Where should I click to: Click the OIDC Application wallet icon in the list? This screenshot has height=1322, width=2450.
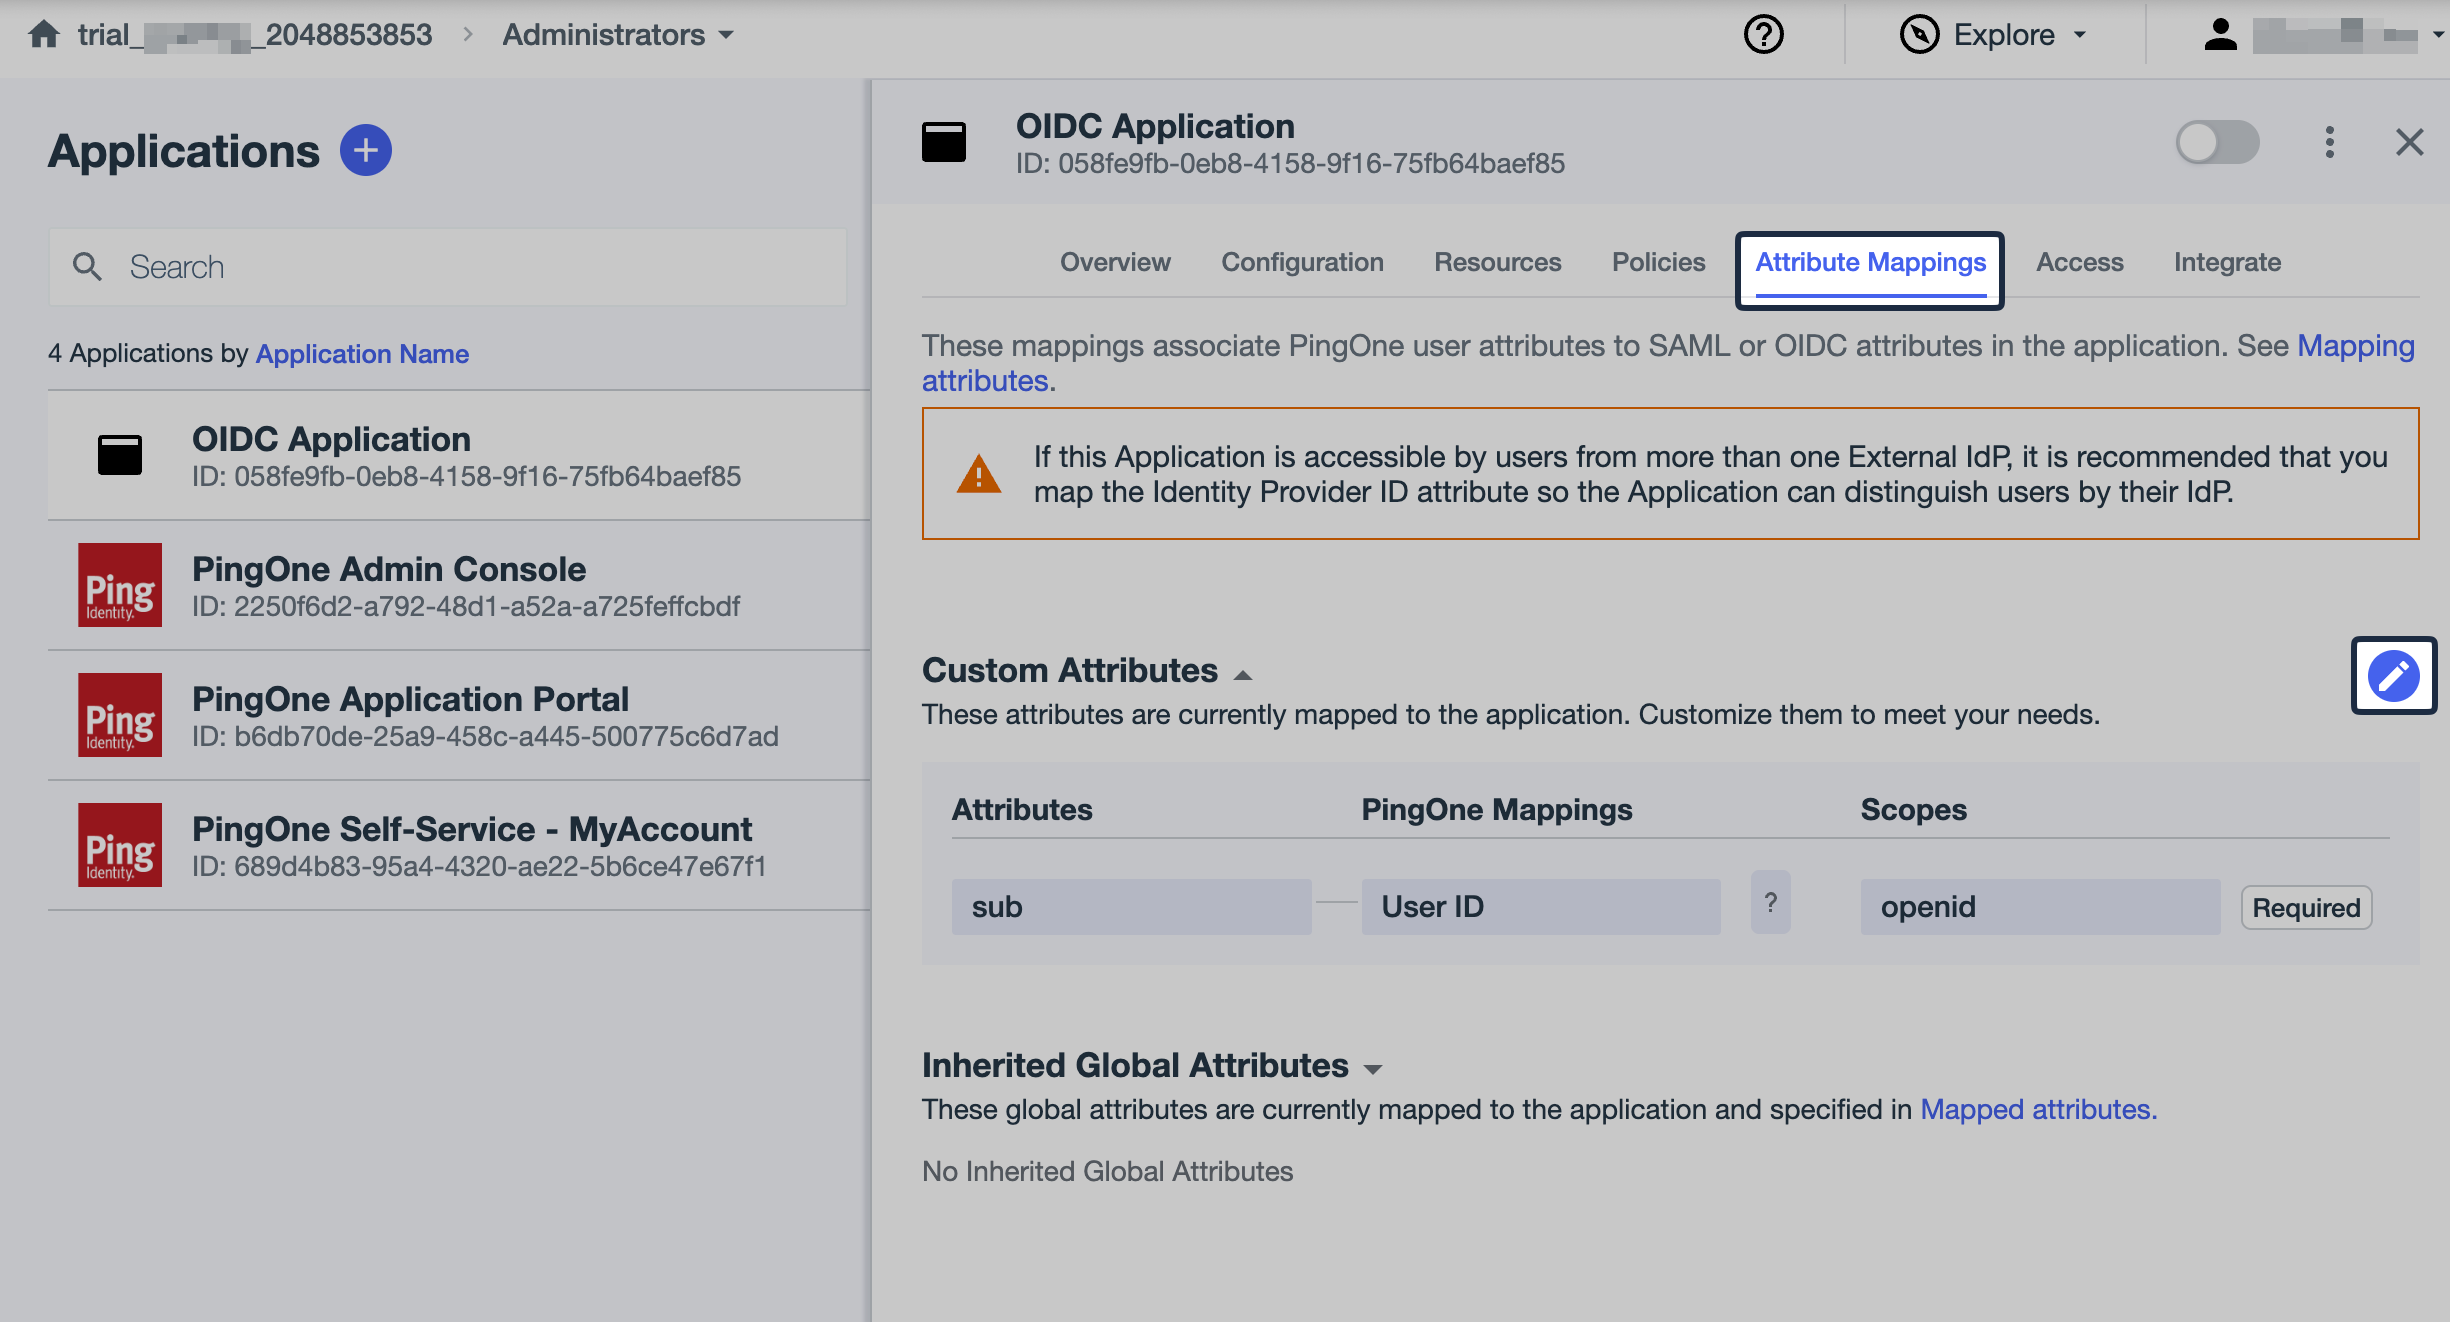pos(120,455)
